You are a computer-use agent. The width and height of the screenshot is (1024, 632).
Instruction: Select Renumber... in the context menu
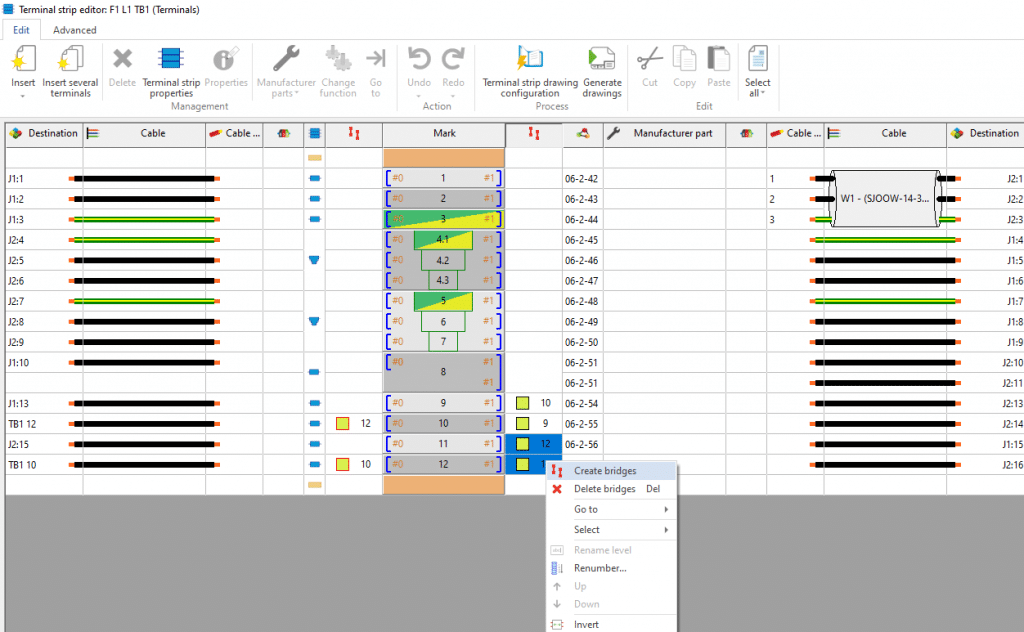(x=600, y=568)
